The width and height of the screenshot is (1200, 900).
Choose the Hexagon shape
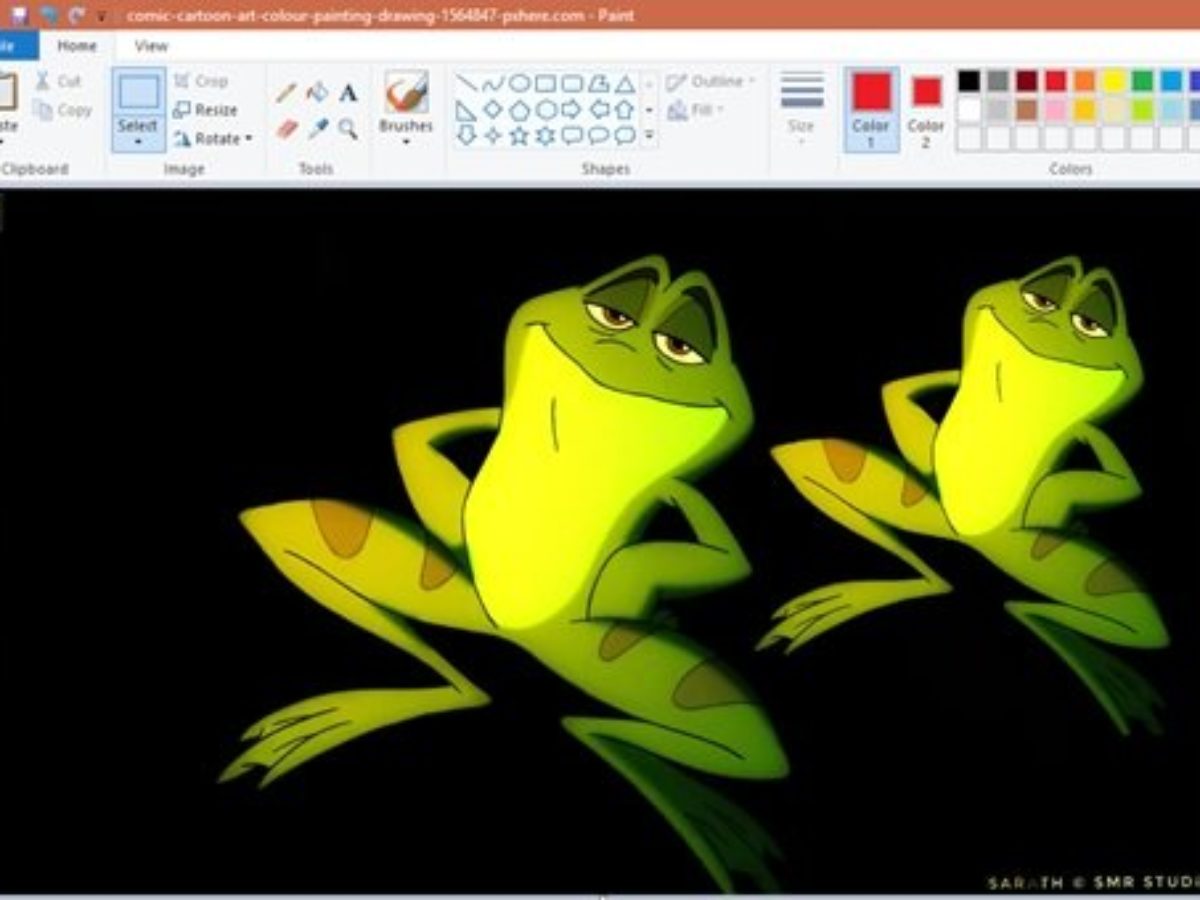click(x=545, y=110)
